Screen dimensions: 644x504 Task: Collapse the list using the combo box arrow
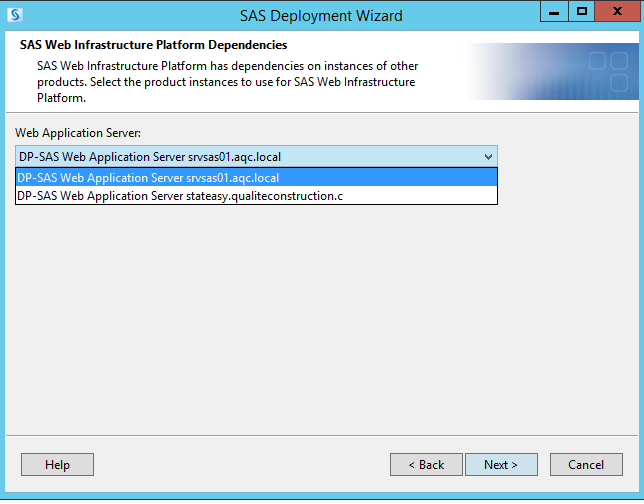click(x=488, y=157)
